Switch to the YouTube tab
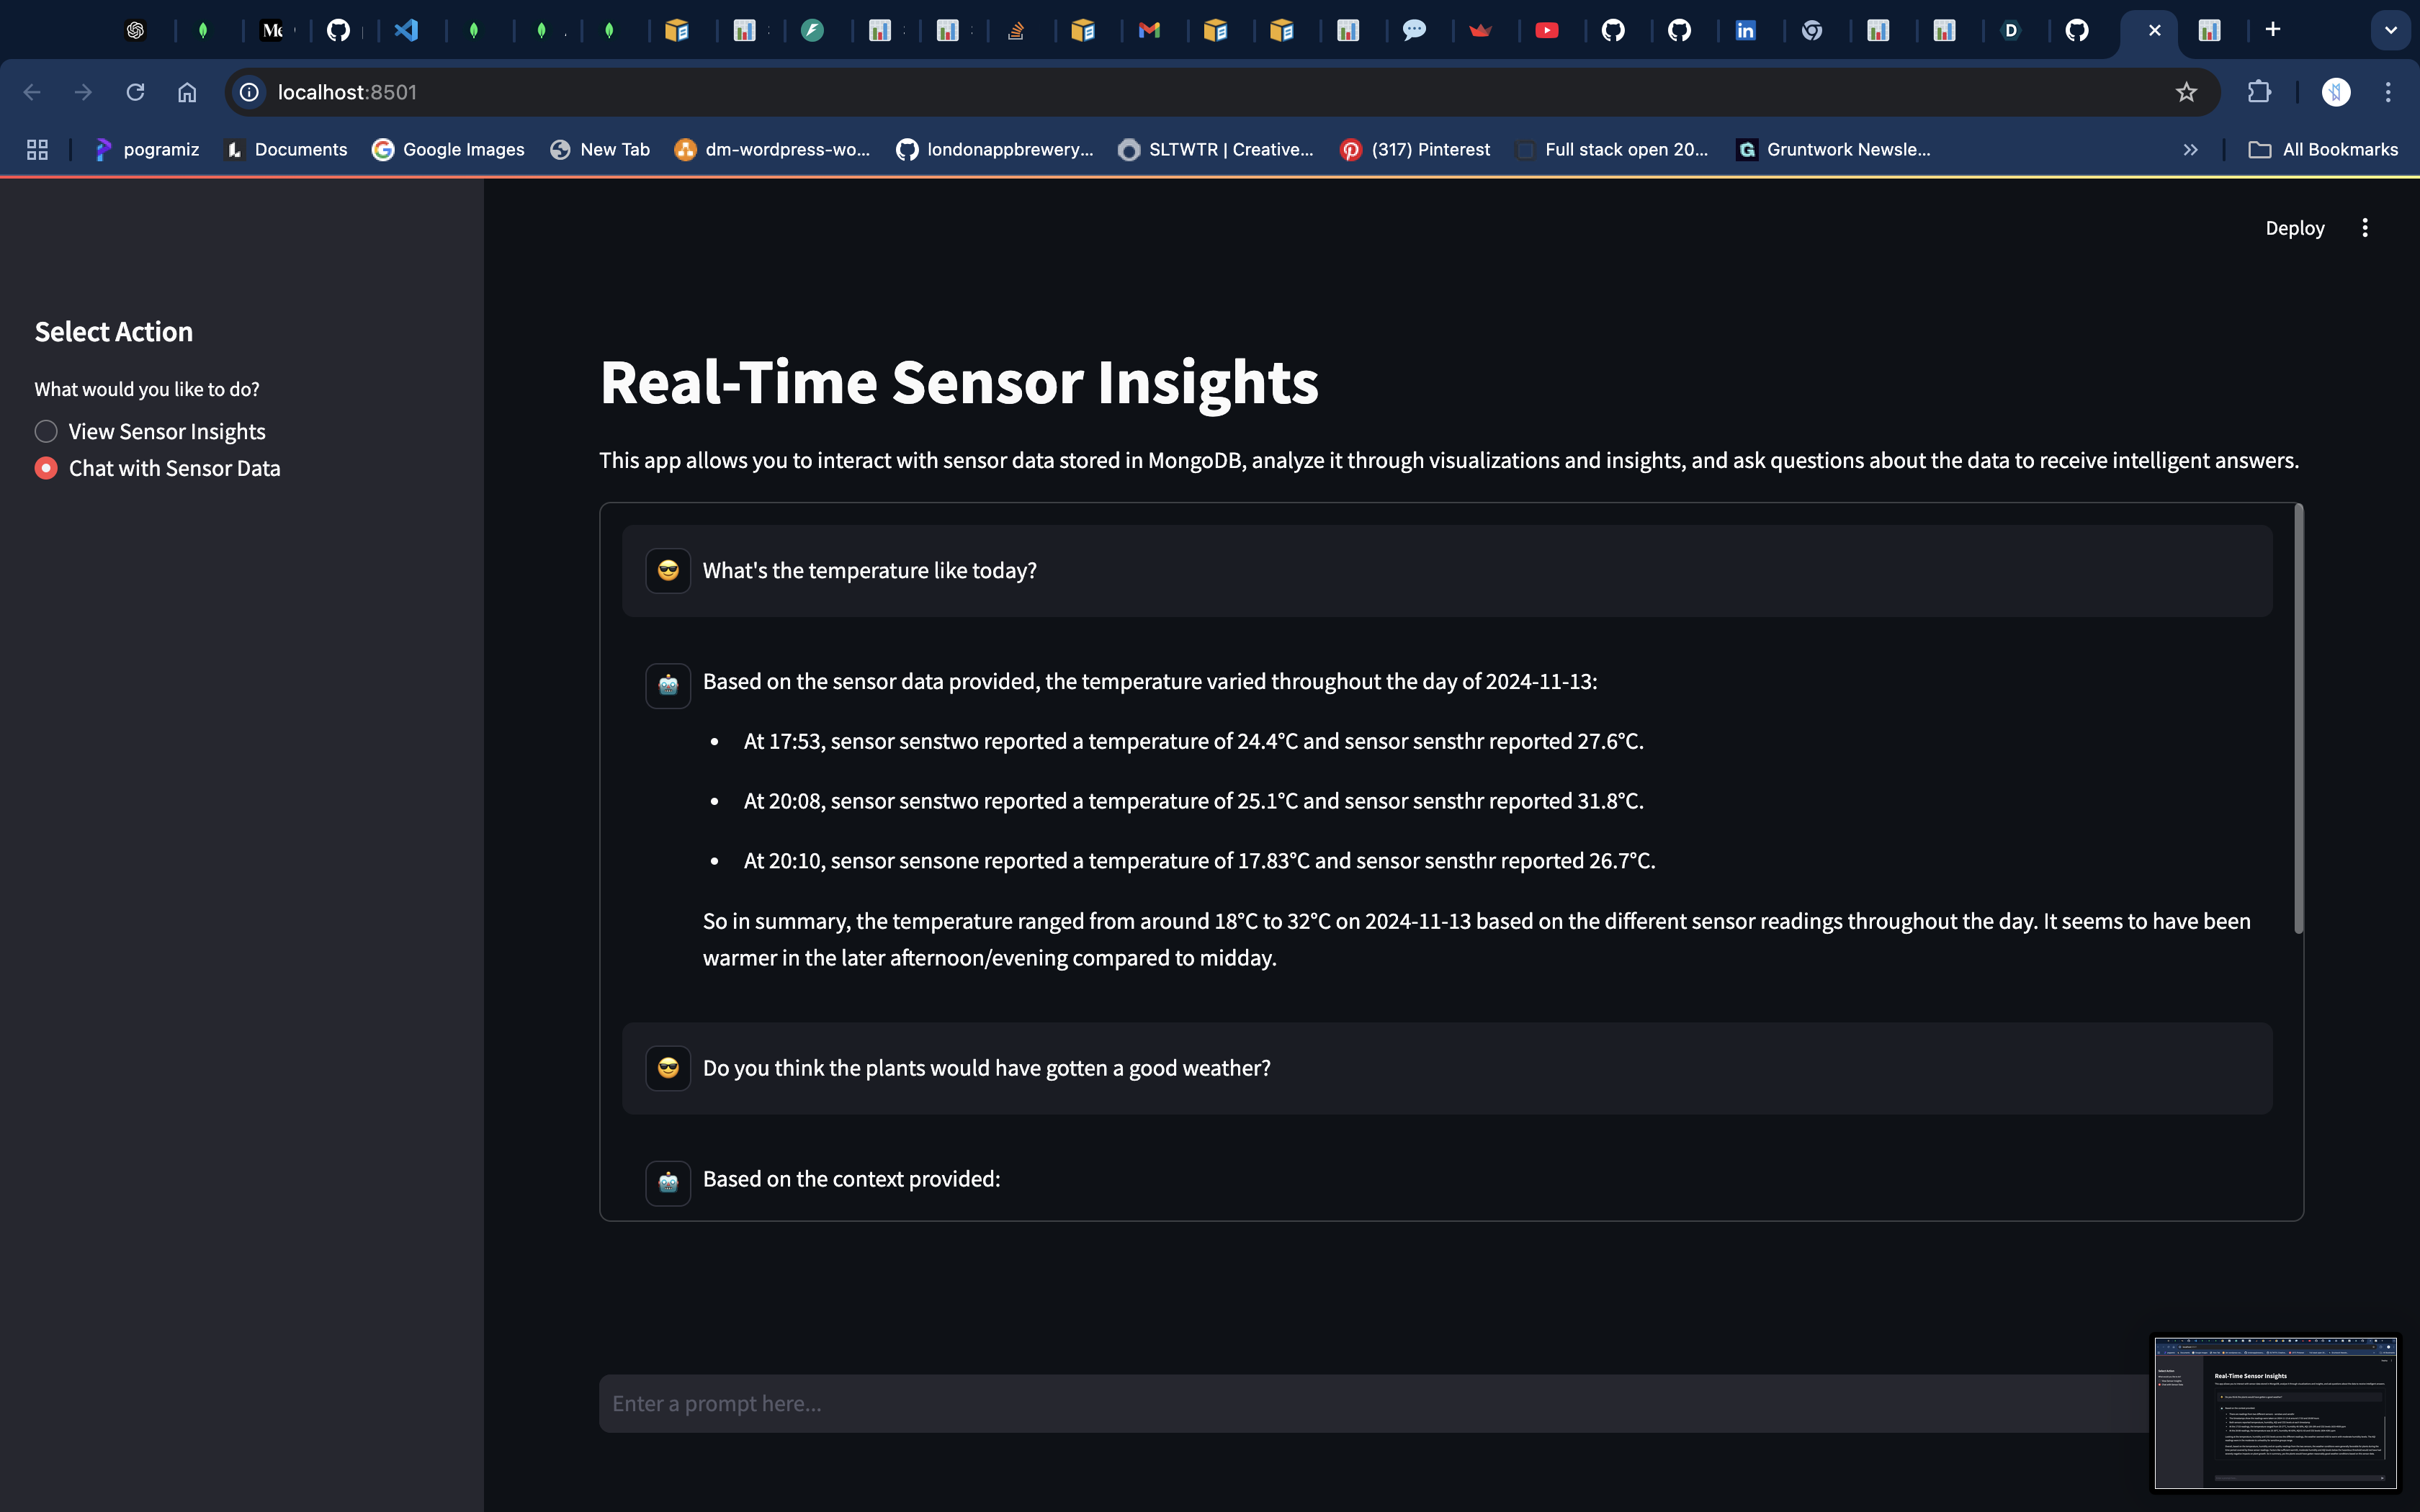2420x1512 pixels. click(x=1546, y=30)
